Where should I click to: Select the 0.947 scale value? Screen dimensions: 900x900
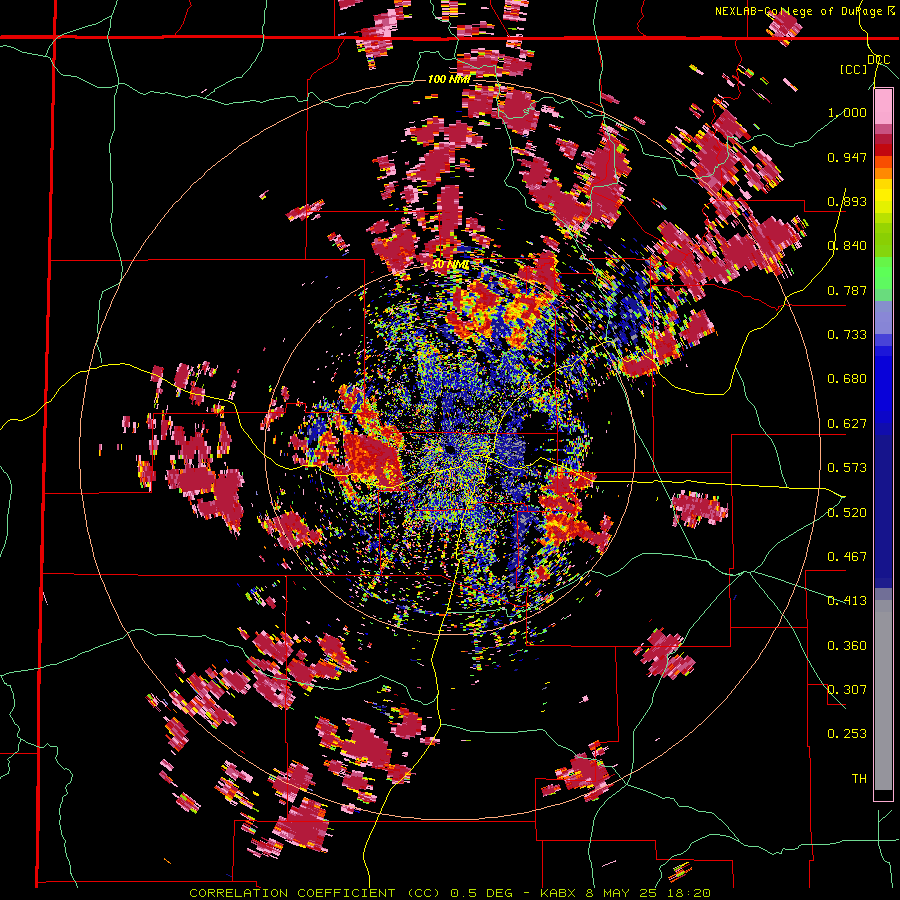click(847, 157)
